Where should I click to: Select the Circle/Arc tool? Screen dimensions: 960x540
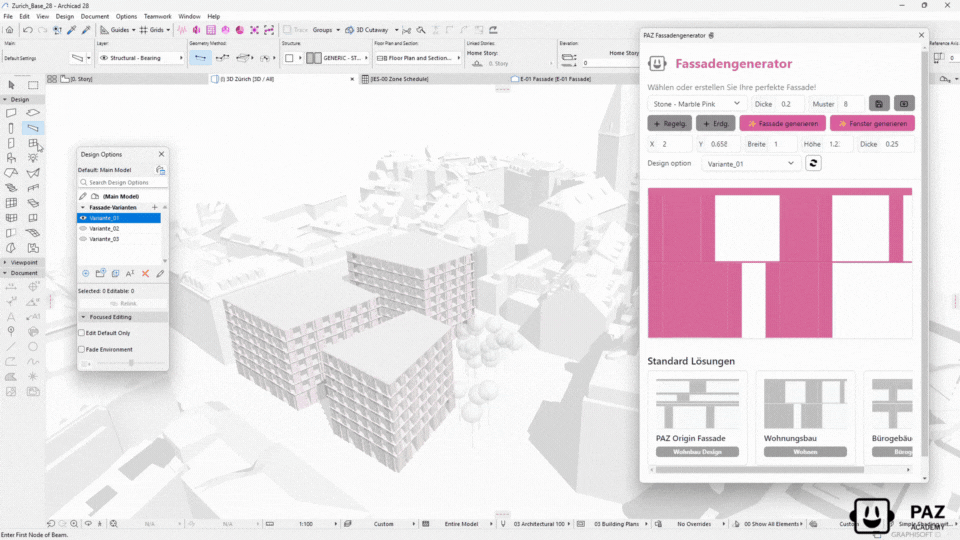coord(33,347)
